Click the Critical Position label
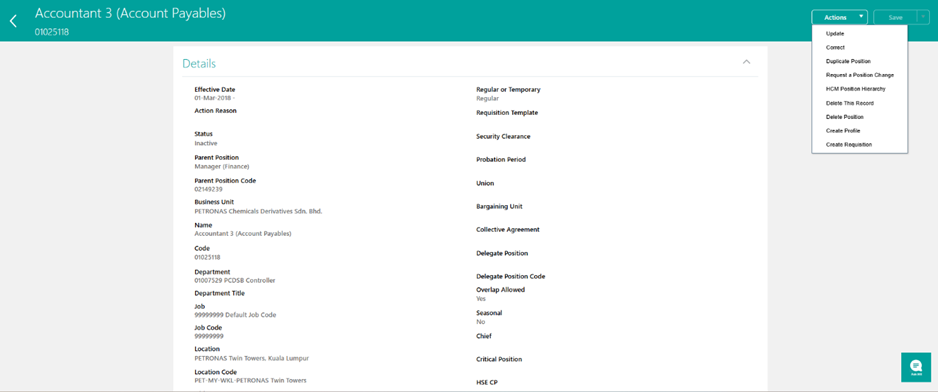Image resolution: width=938 pixels, height=392 pixels. point(499,359)
